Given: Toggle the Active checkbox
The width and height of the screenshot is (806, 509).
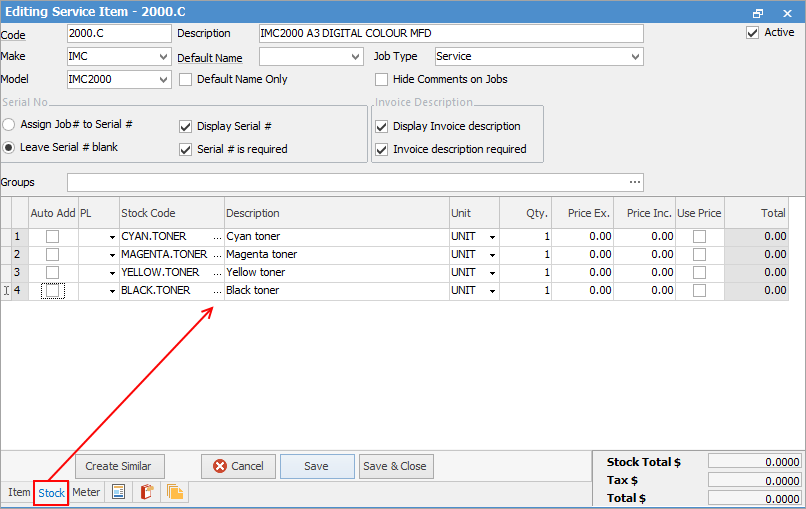Looking at the screenshot, I should 752,33.
